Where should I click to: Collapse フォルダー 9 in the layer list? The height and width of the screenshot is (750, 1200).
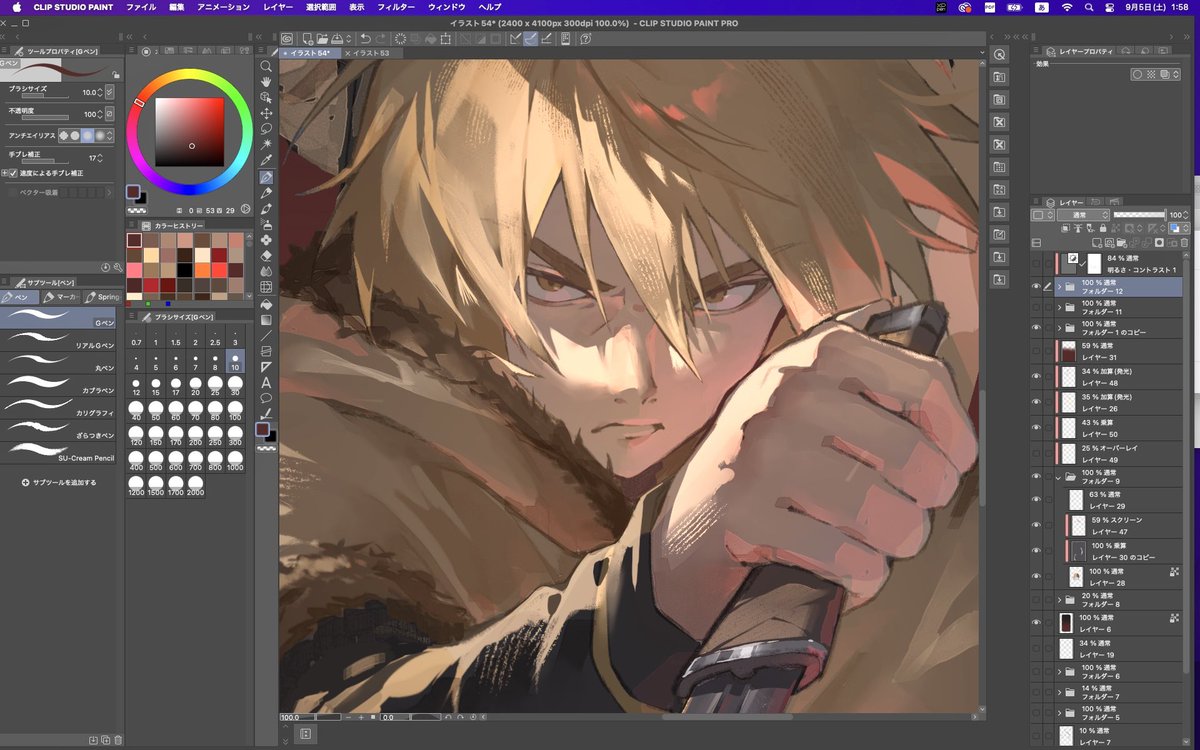coord(1059,477)
